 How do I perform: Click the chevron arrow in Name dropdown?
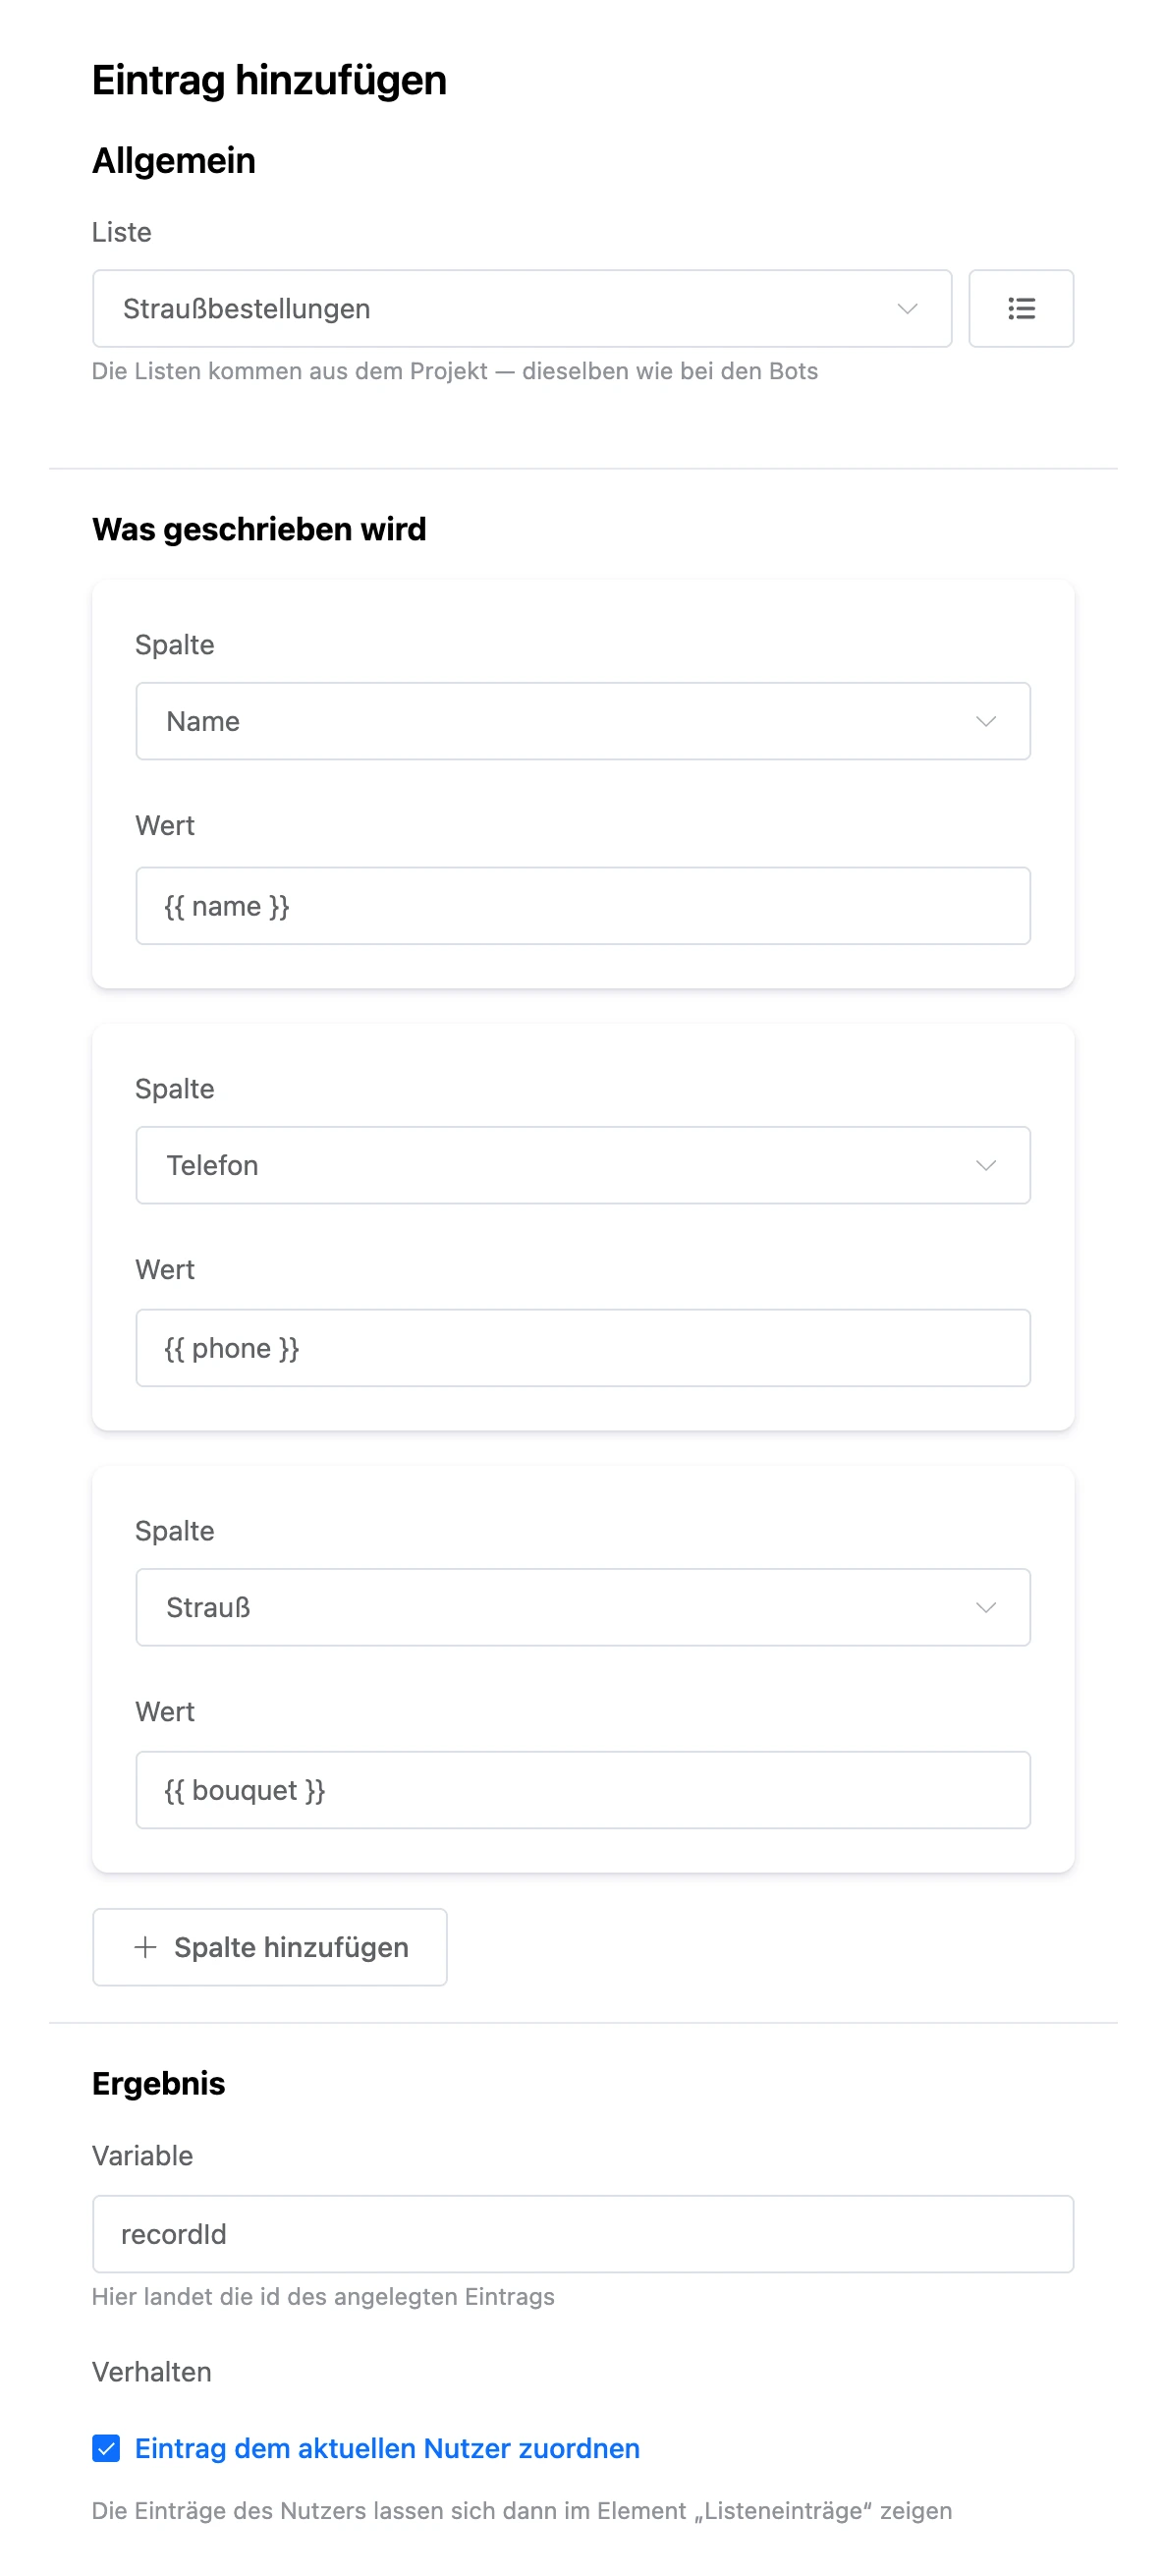(985, 721)
